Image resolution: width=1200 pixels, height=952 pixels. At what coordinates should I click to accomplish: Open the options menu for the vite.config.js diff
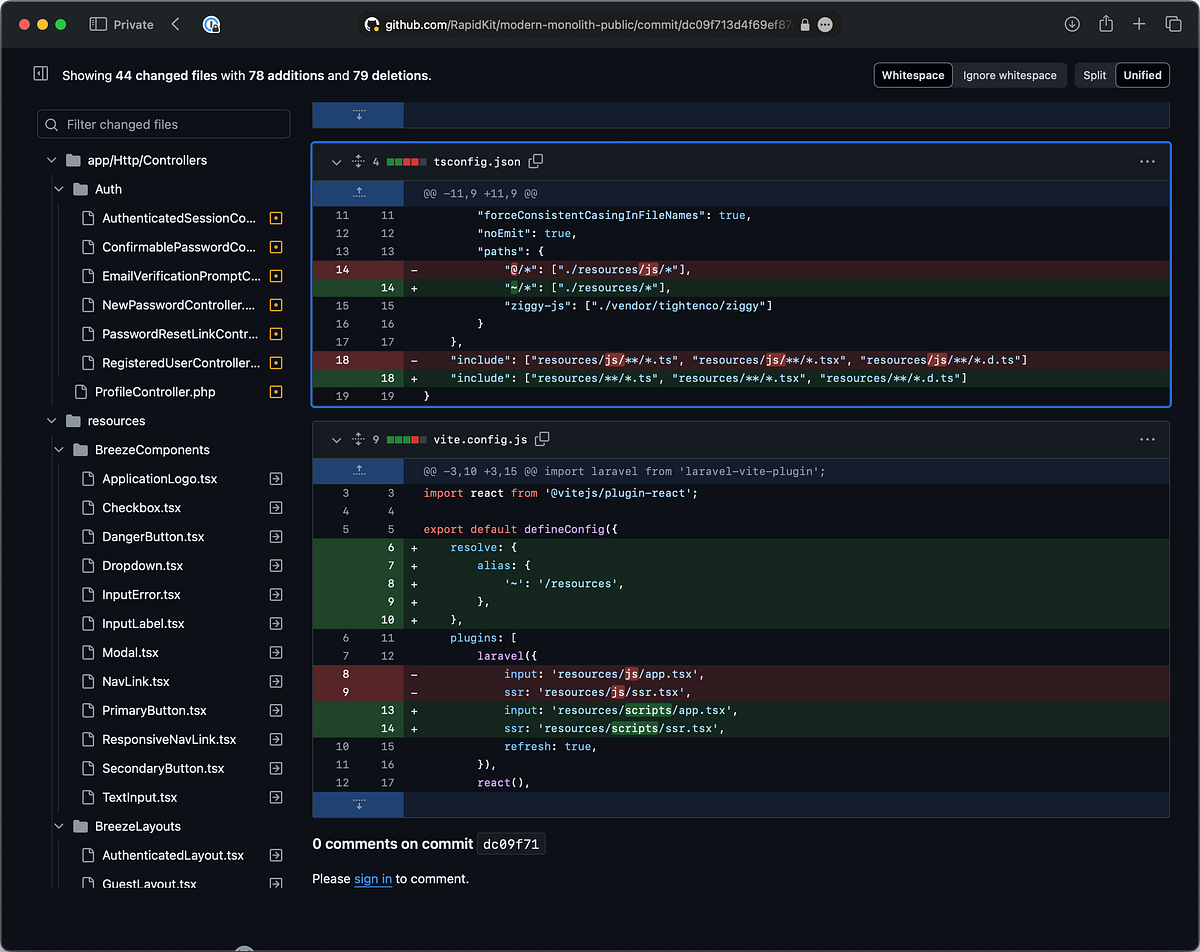(x=1147, y=438)
